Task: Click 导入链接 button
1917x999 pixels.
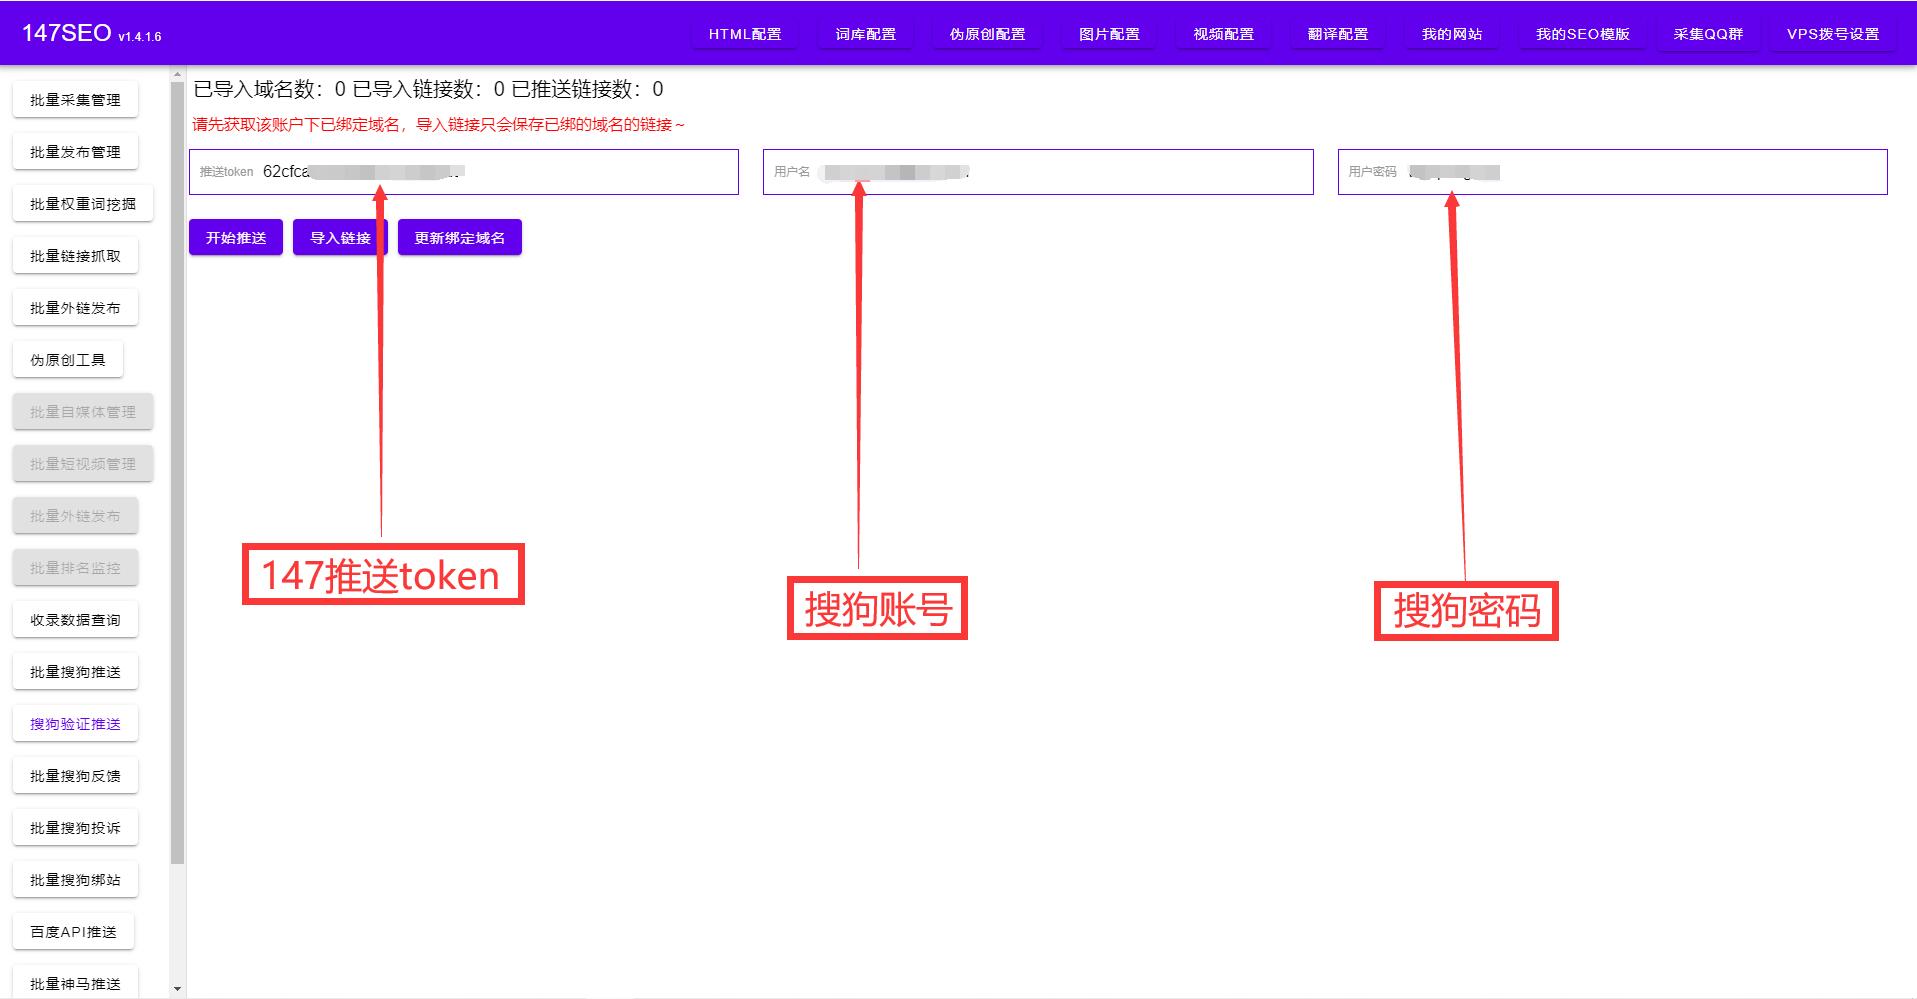Action: point(340,238)
